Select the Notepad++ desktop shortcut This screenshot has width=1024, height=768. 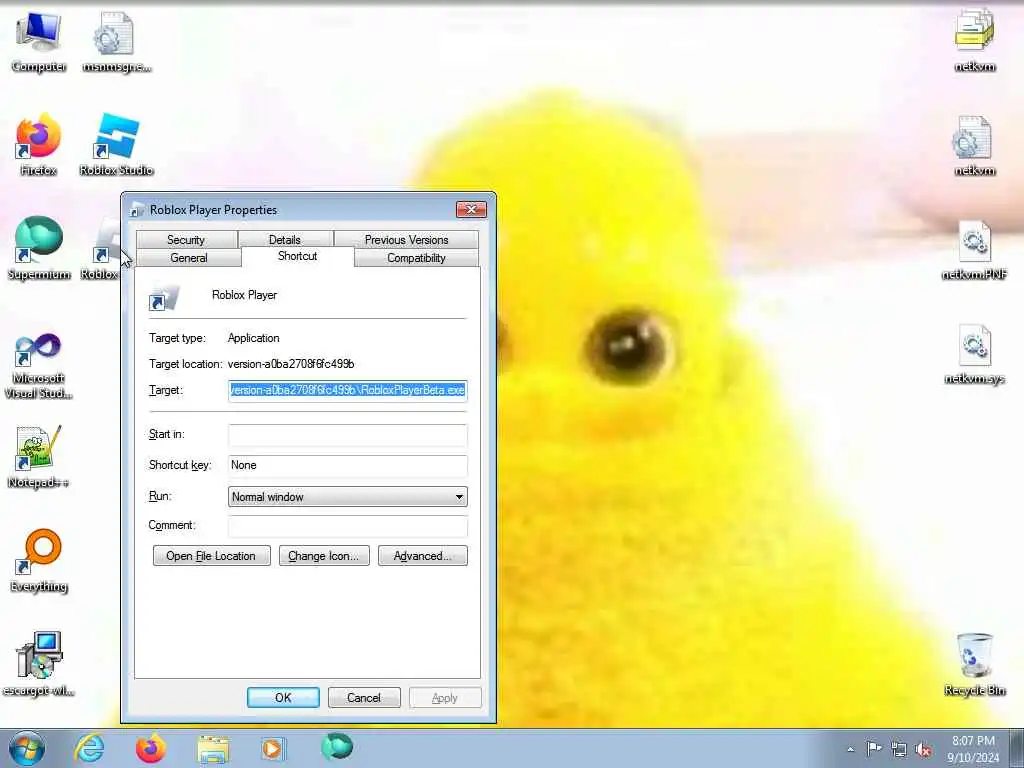tap(39, 456)
